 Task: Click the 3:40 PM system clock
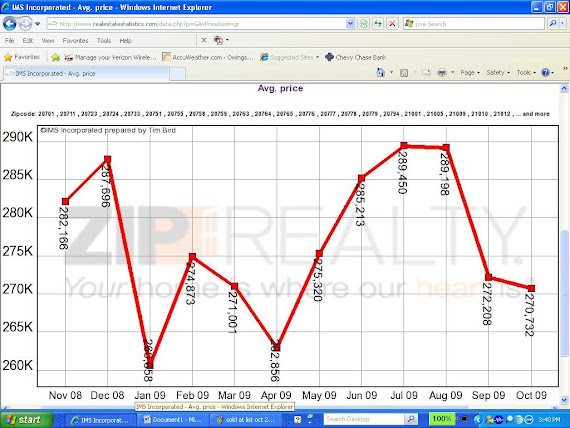tap(549, 420)
